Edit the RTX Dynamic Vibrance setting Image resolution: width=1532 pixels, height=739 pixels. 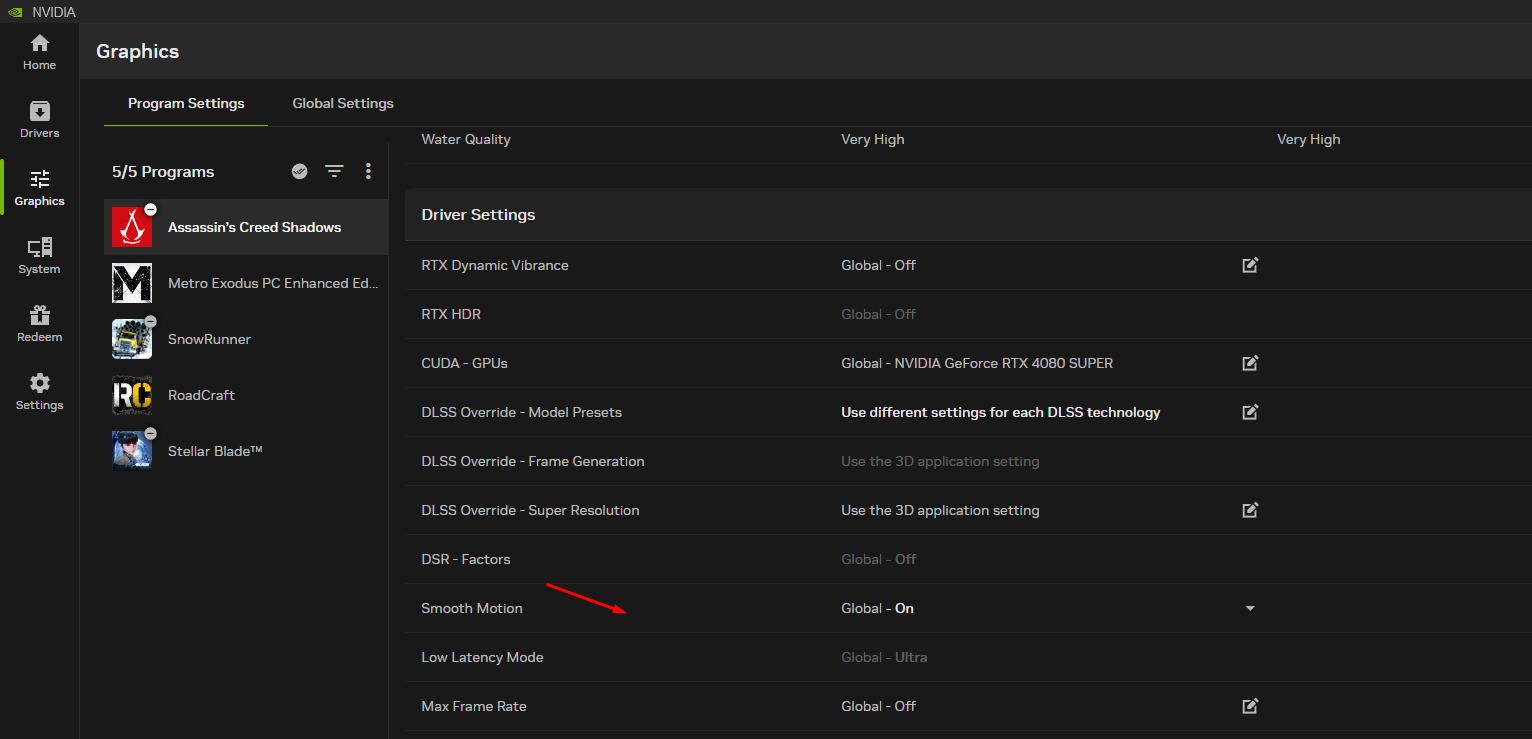(1250, 265)
